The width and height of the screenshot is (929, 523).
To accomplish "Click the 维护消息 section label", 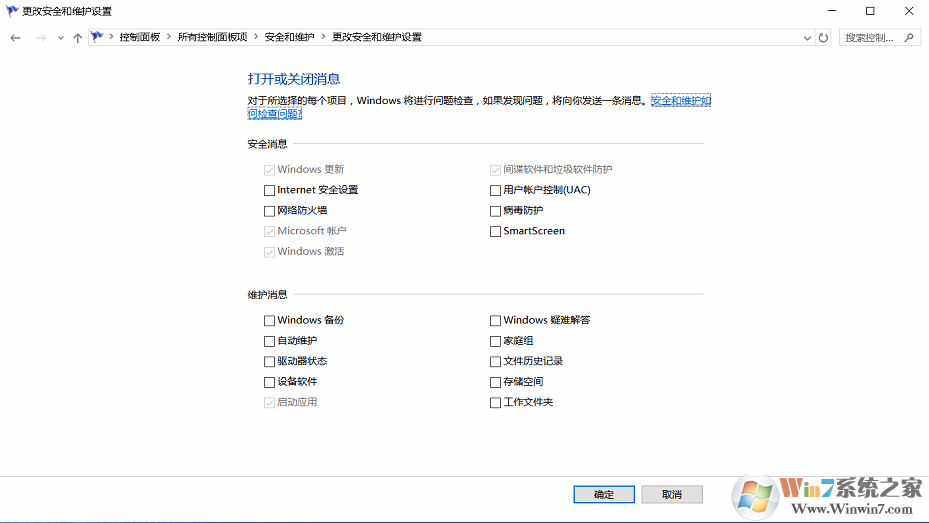I will click(267, 294).
